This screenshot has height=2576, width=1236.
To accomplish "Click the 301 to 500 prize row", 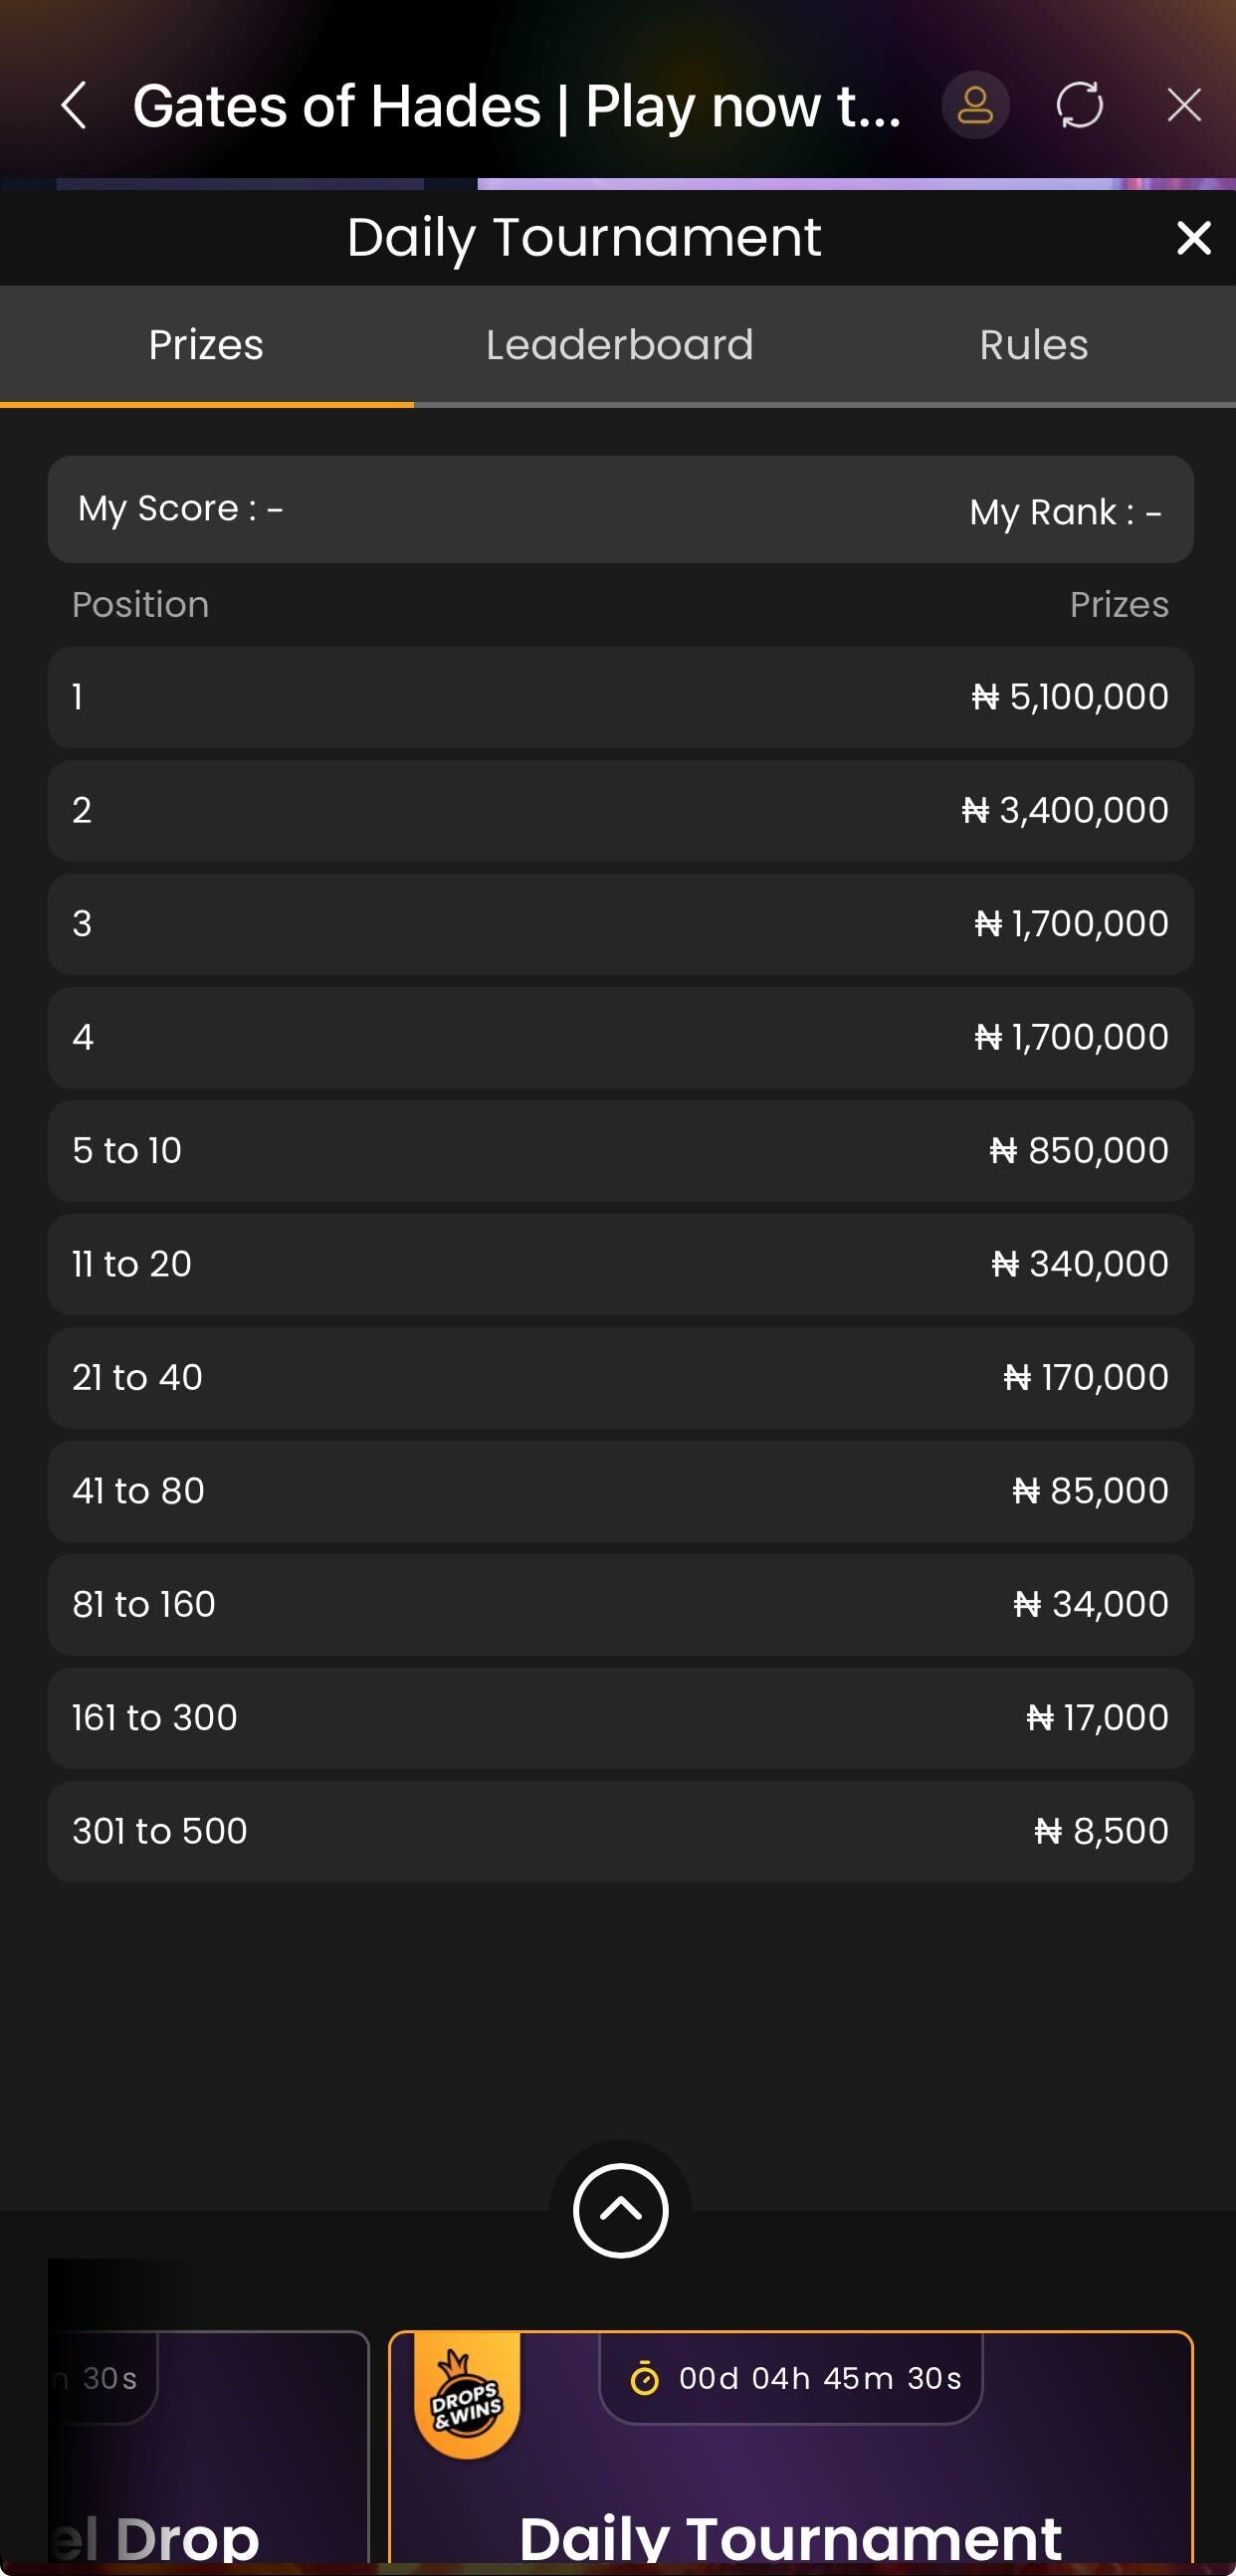I will click(x=620, y=1831).
